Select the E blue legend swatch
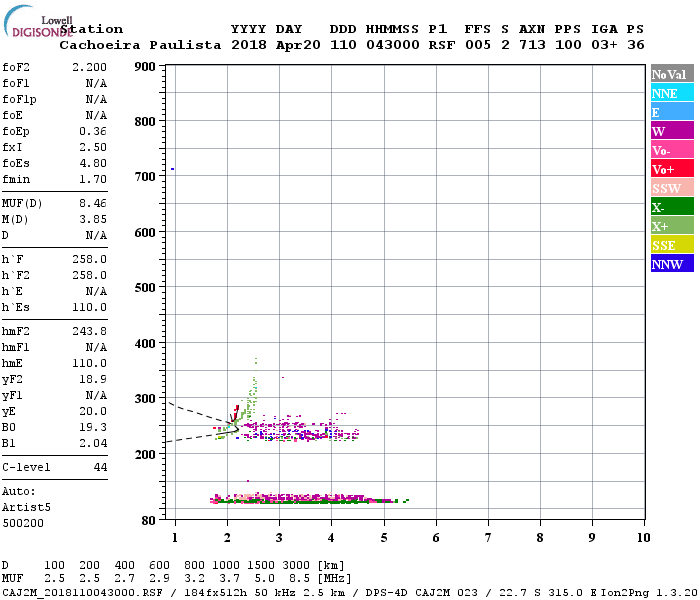700x600 pixels. 672,112
